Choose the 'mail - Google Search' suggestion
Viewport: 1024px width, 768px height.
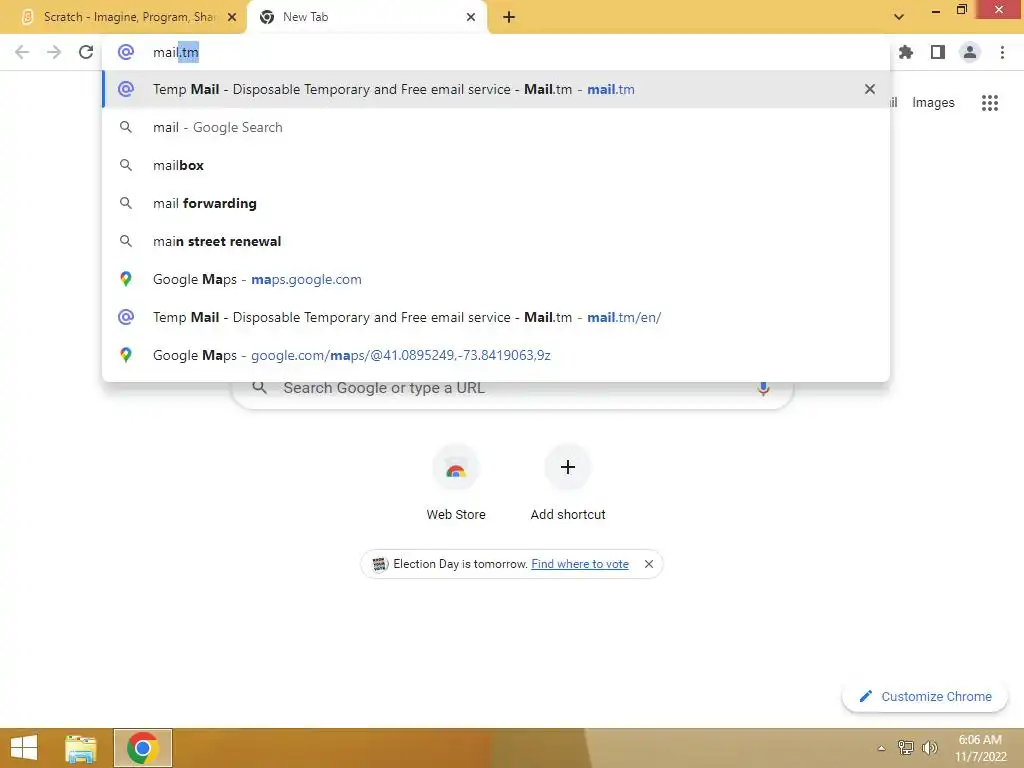pyautogui.click(x=496, y=127)
